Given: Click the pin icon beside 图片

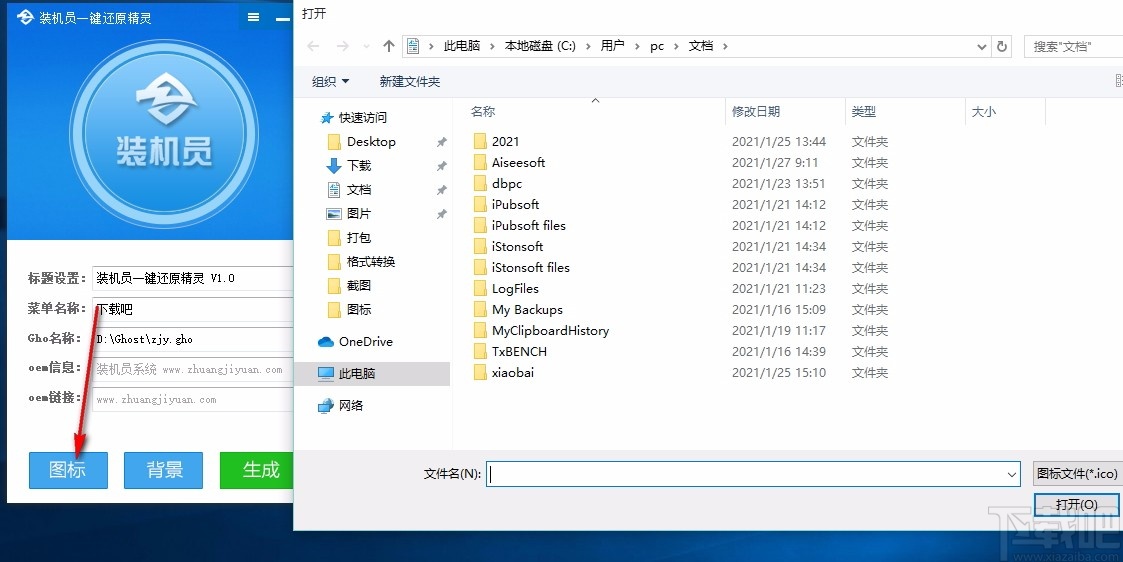Looking at the screenshot, I should coord(442,214).
